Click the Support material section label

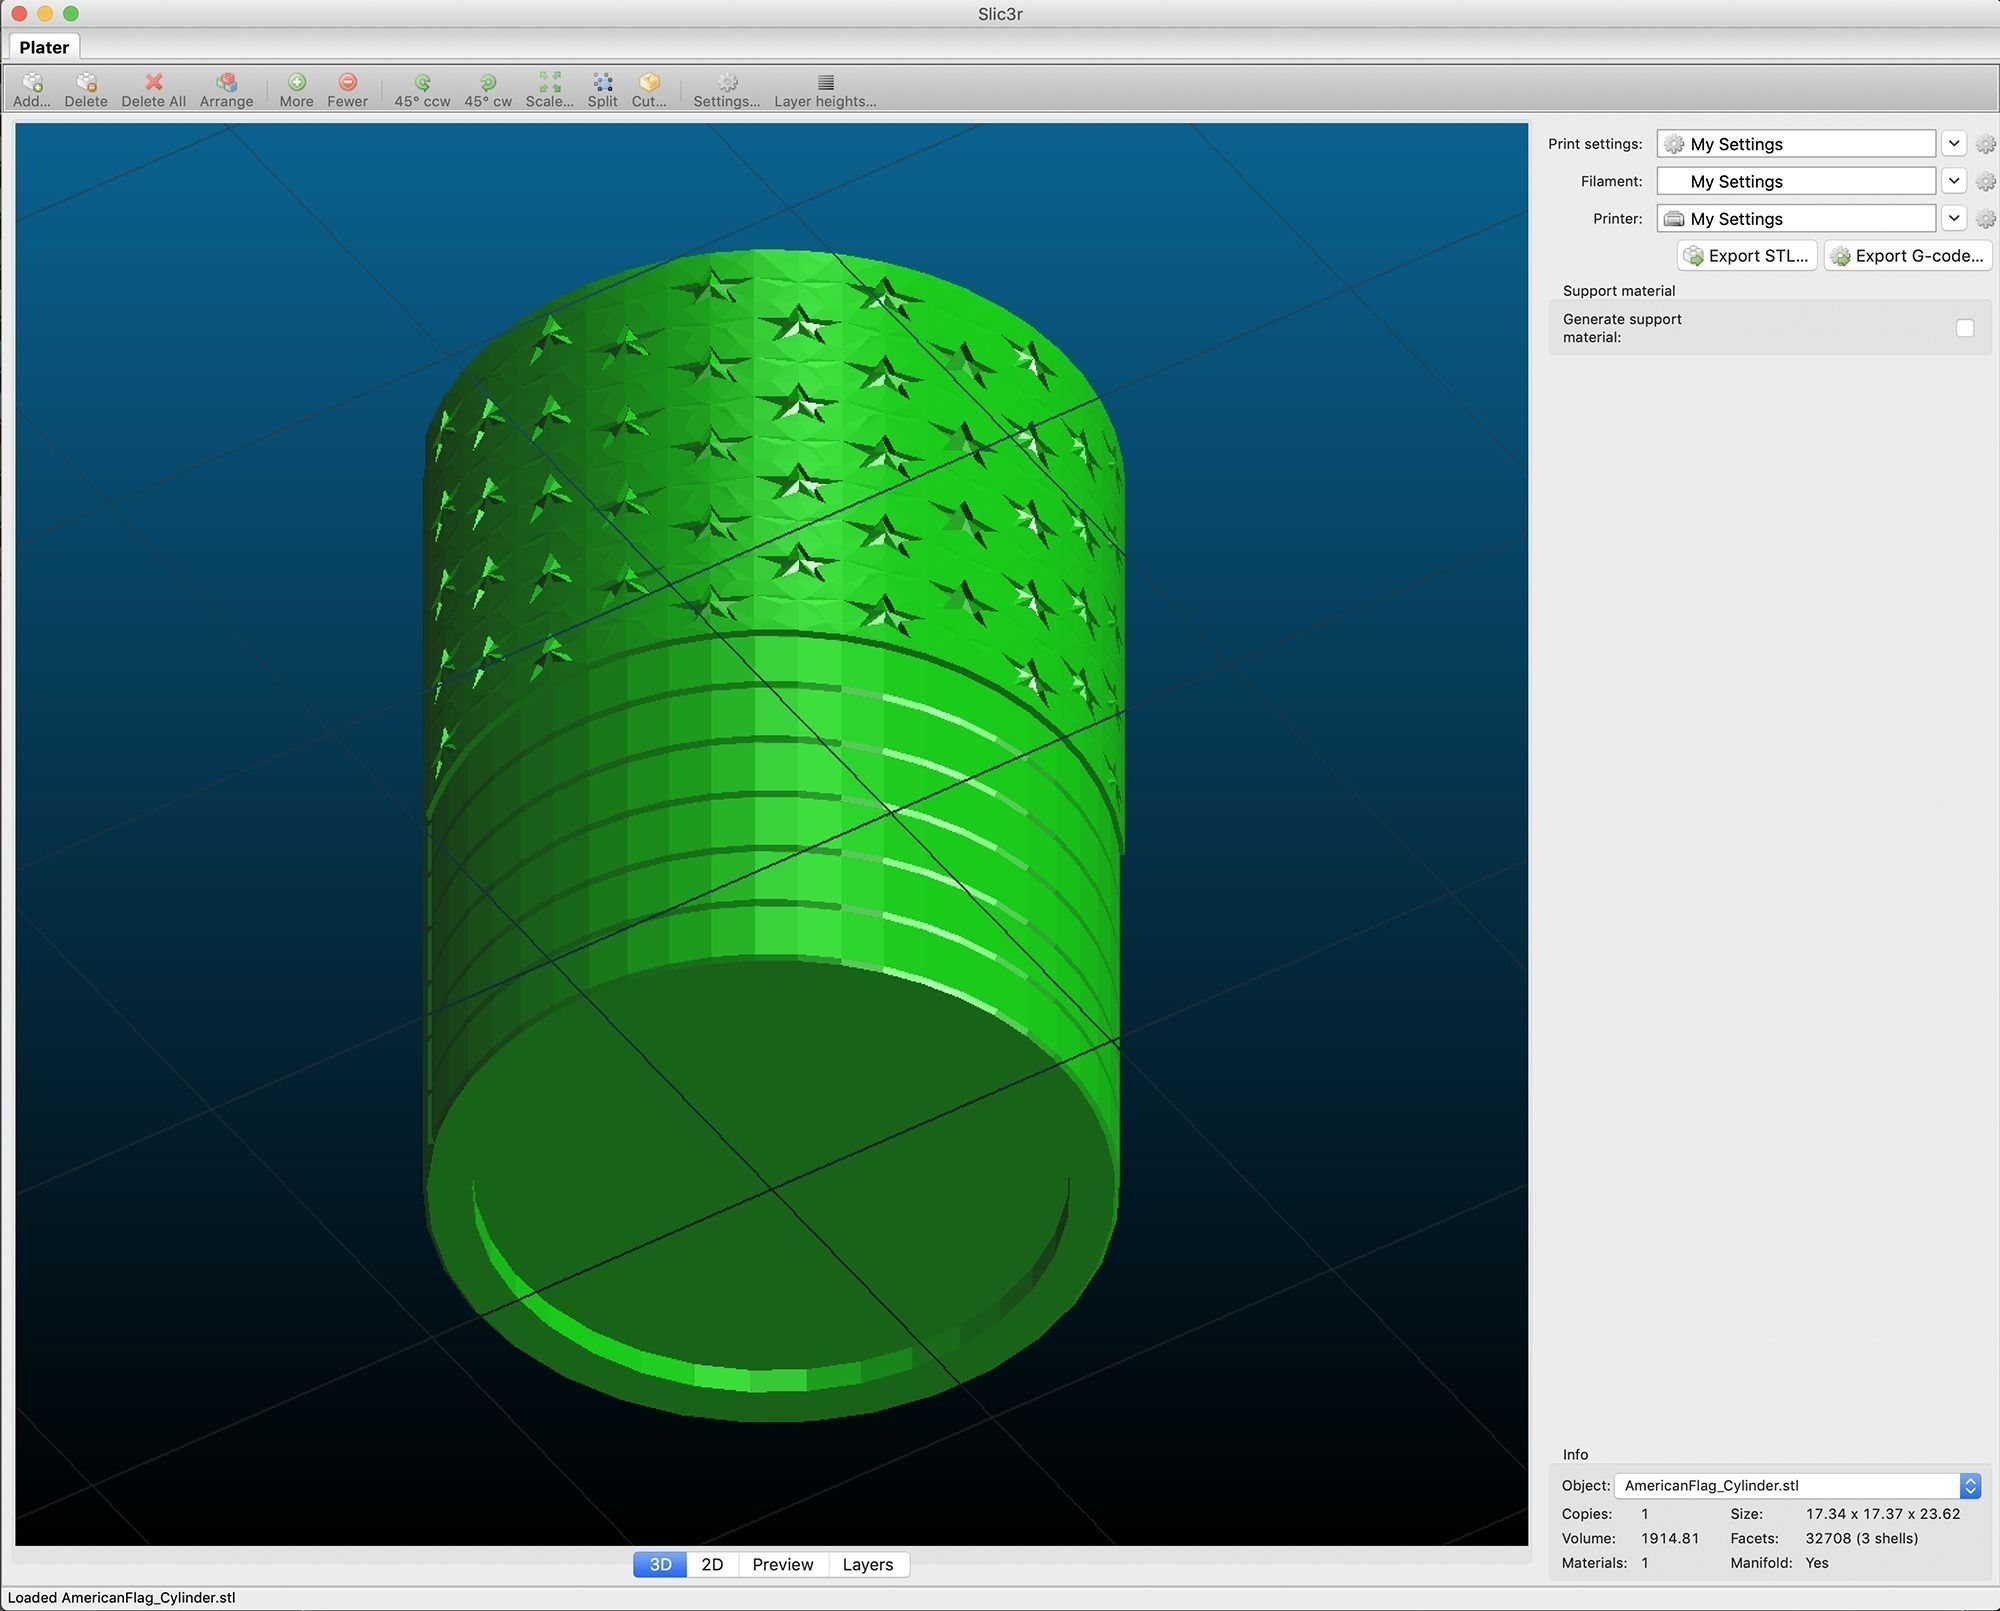[x=1619, y=291]
